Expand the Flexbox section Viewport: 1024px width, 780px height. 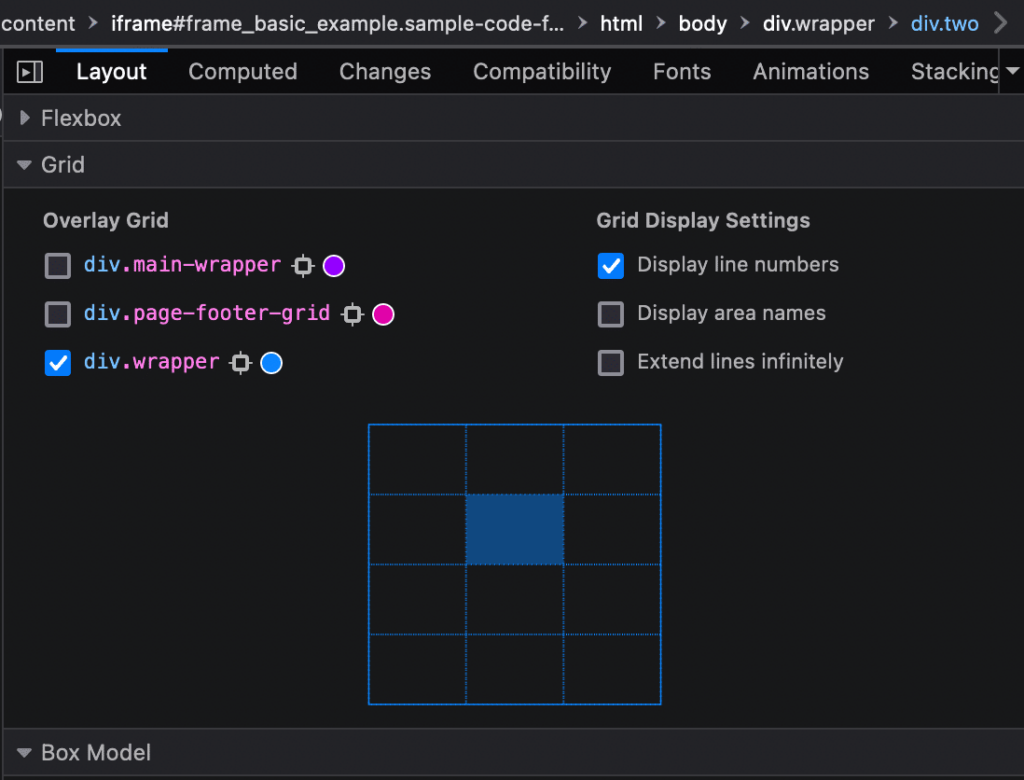tap(24, 118)
